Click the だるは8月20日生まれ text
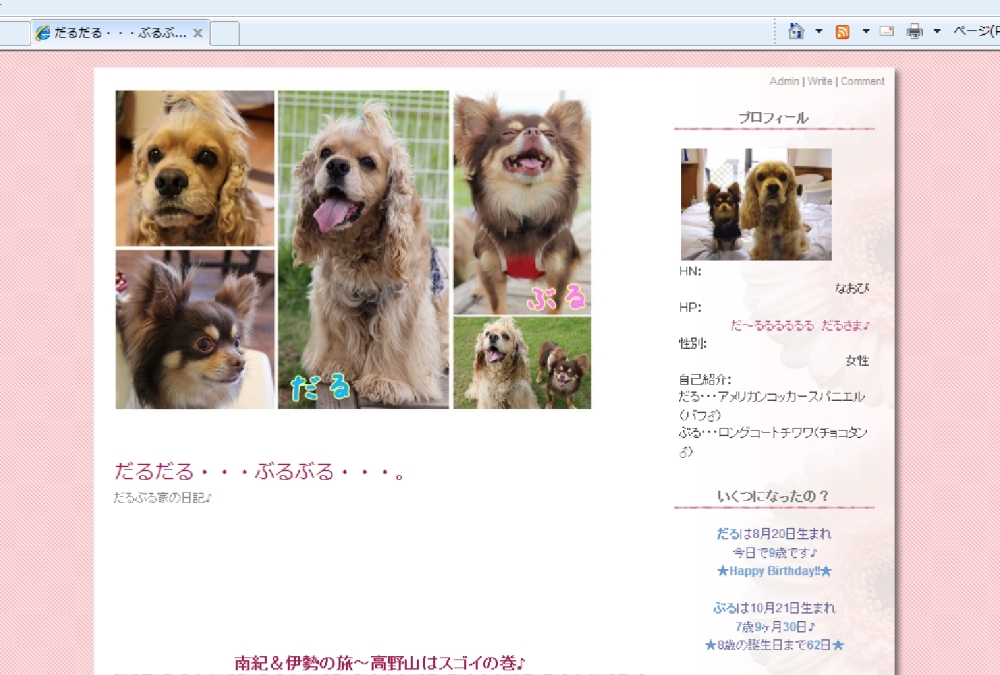Screen dimensions: 1000x675 (x=774, y=534)
